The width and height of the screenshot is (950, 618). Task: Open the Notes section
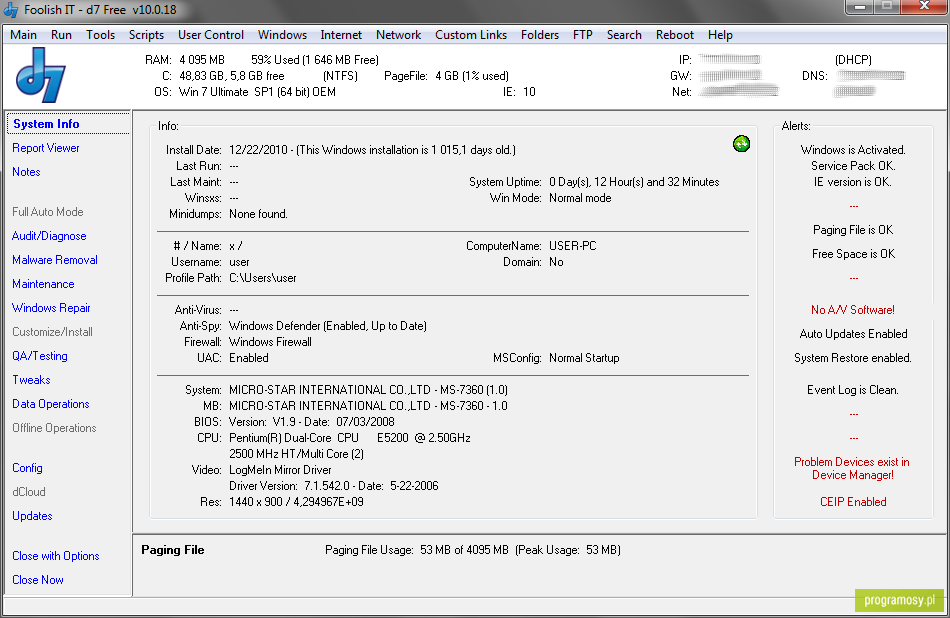(x=26, y=172)
